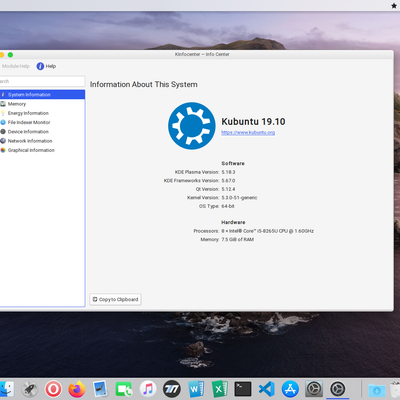Select File Indexer Monitor
This screenshot has width=400, height=400.
click(42, 122)
